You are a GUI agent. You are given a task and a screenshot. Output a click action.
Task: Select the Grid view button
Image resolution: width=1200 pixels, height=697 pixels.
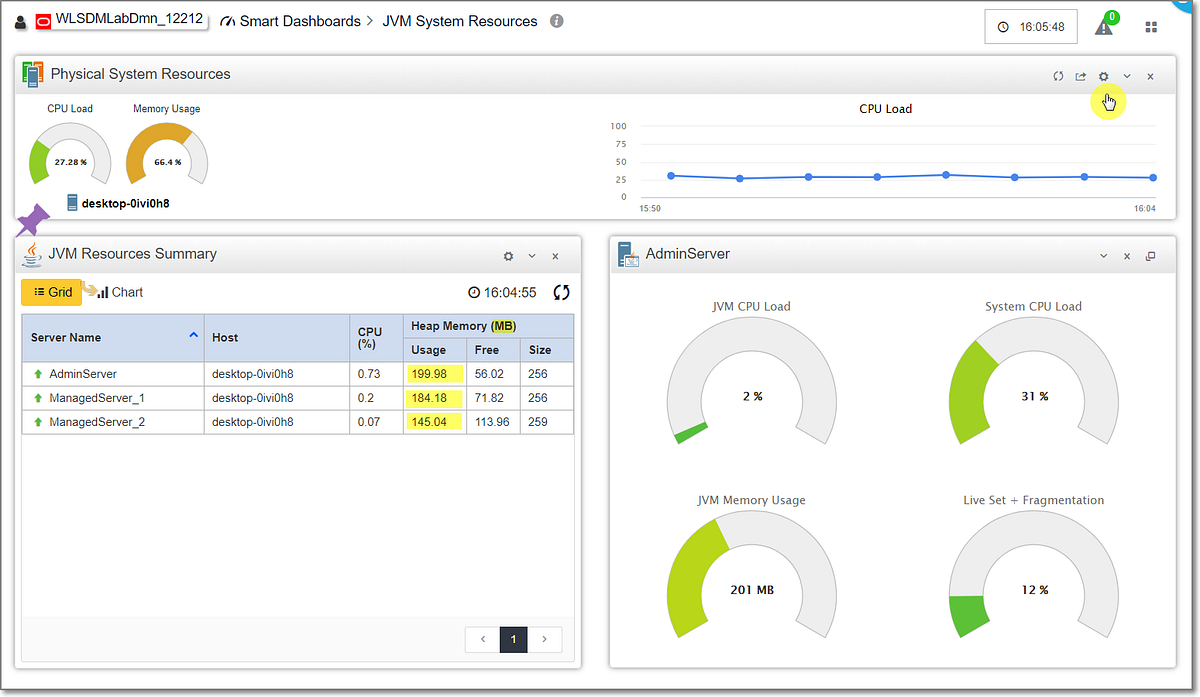[51, 292]
